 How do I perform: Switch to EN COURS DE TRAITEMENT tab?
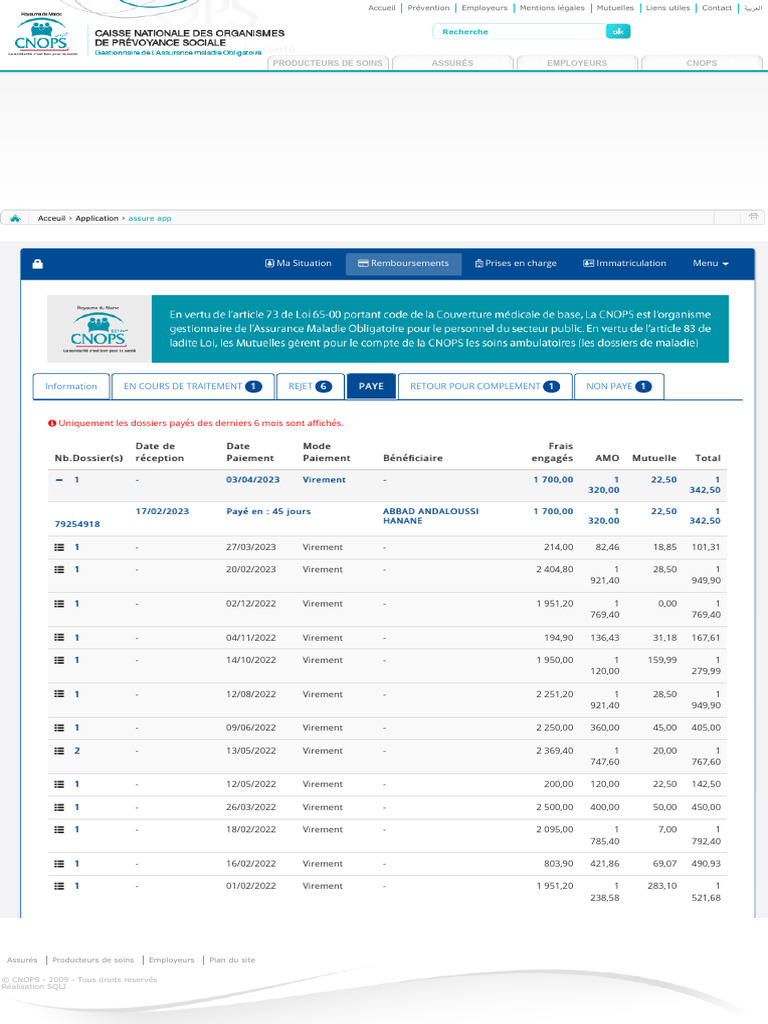[193, 386]
